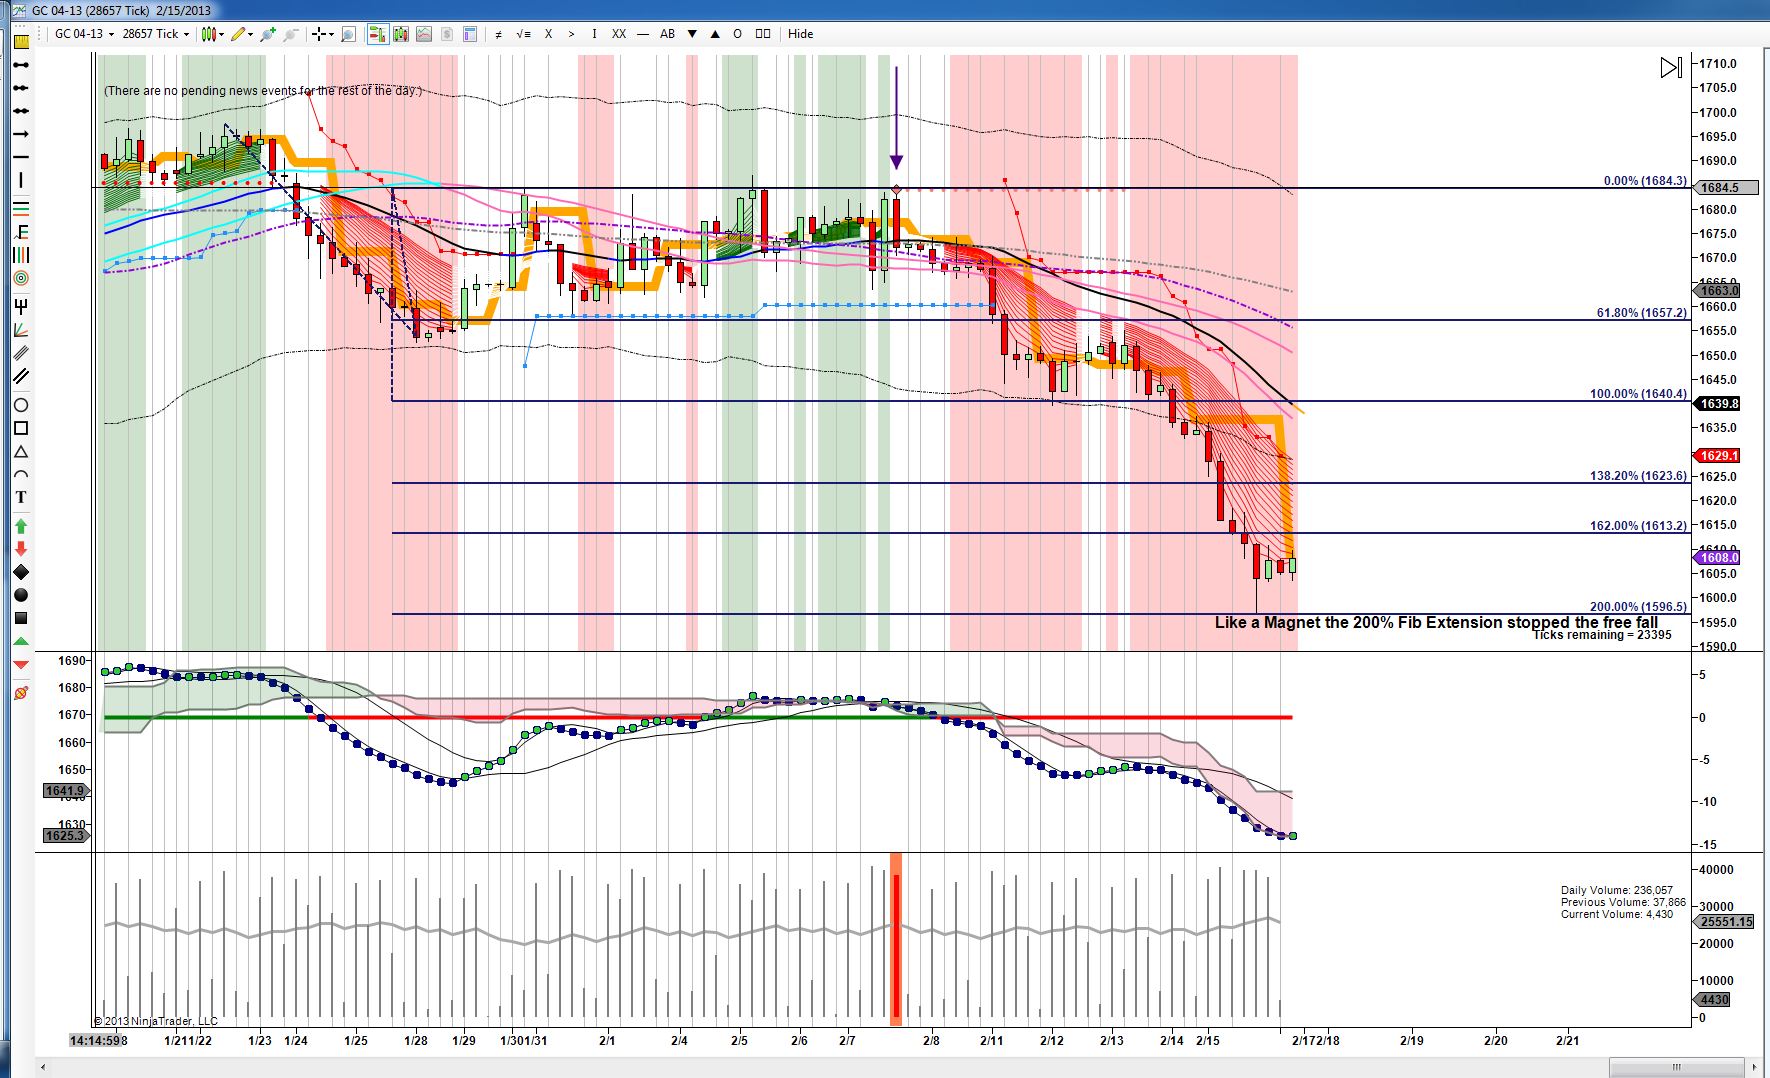Click the up triangle toolbar button
This screenshot has width=1770, height=1078.
[x=714, y=34]
